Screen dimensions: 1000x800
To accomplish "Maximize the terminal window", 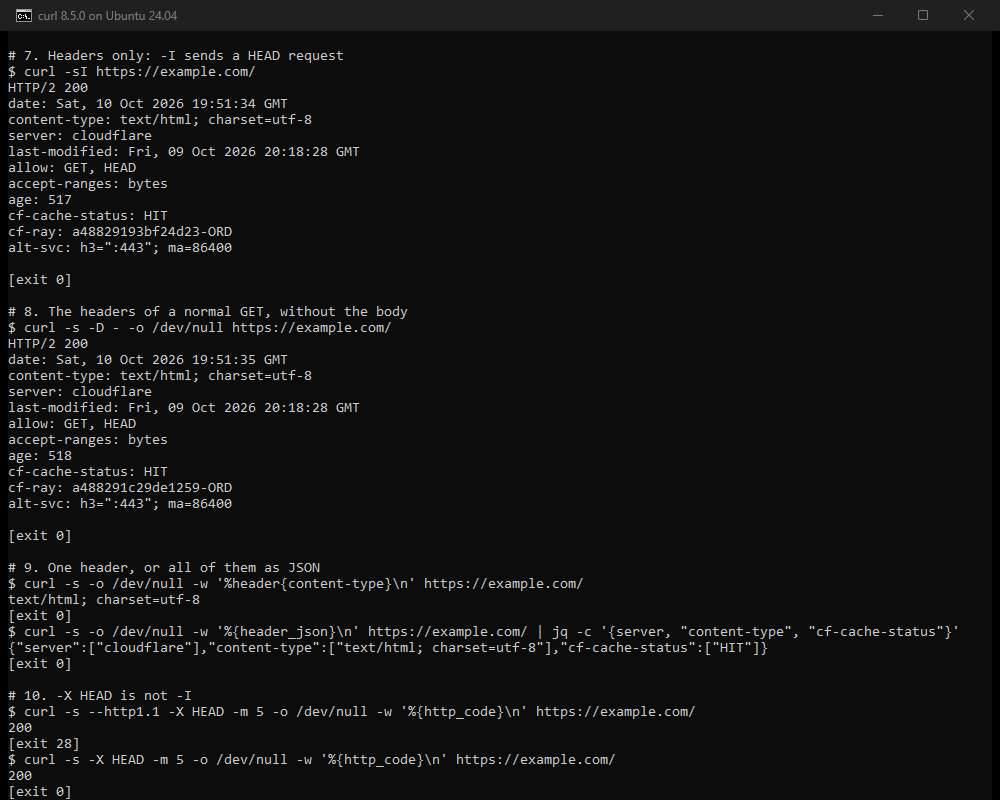I will tap(922, 15).
